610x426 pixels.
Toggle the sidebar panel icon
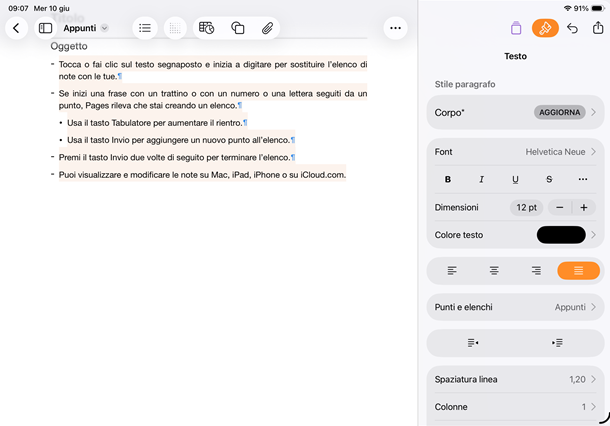click(x=46, y=28)
